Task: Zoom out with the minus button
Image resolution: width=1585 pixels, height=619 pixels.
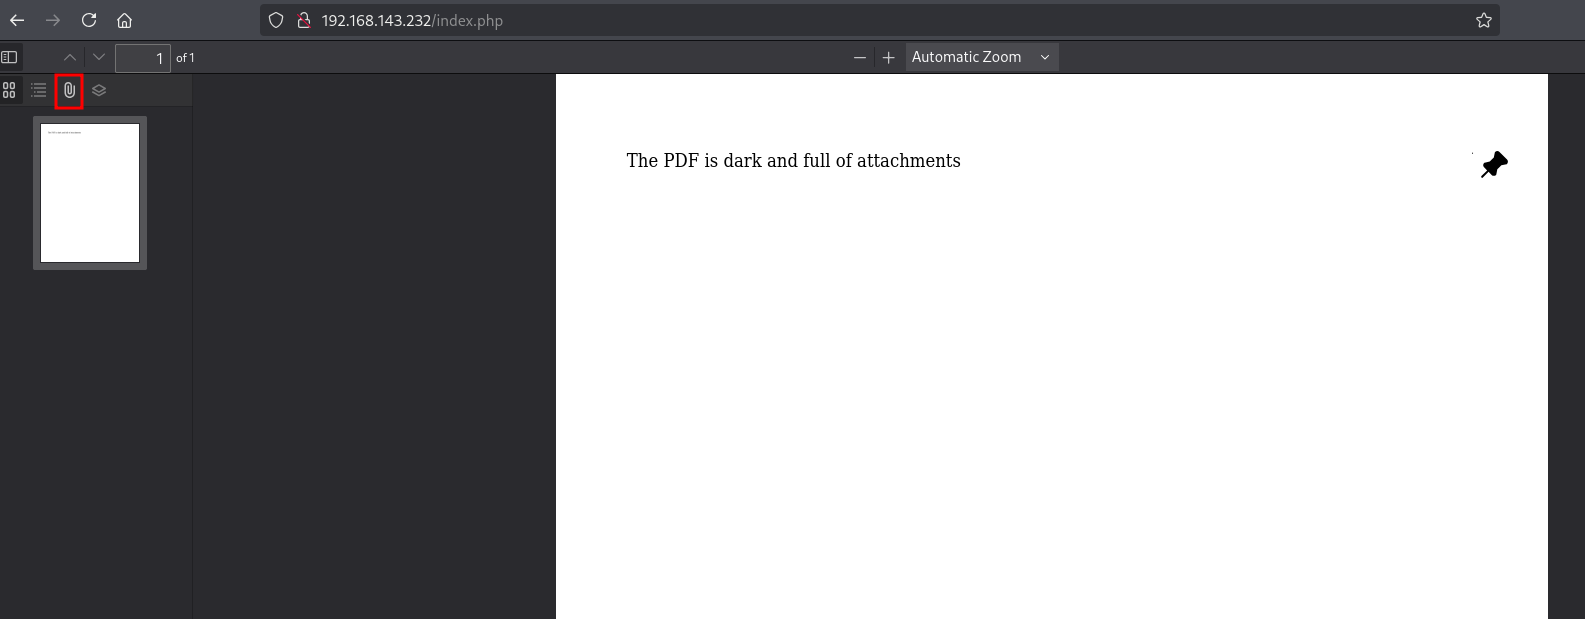Action: [x=859, y=58]
